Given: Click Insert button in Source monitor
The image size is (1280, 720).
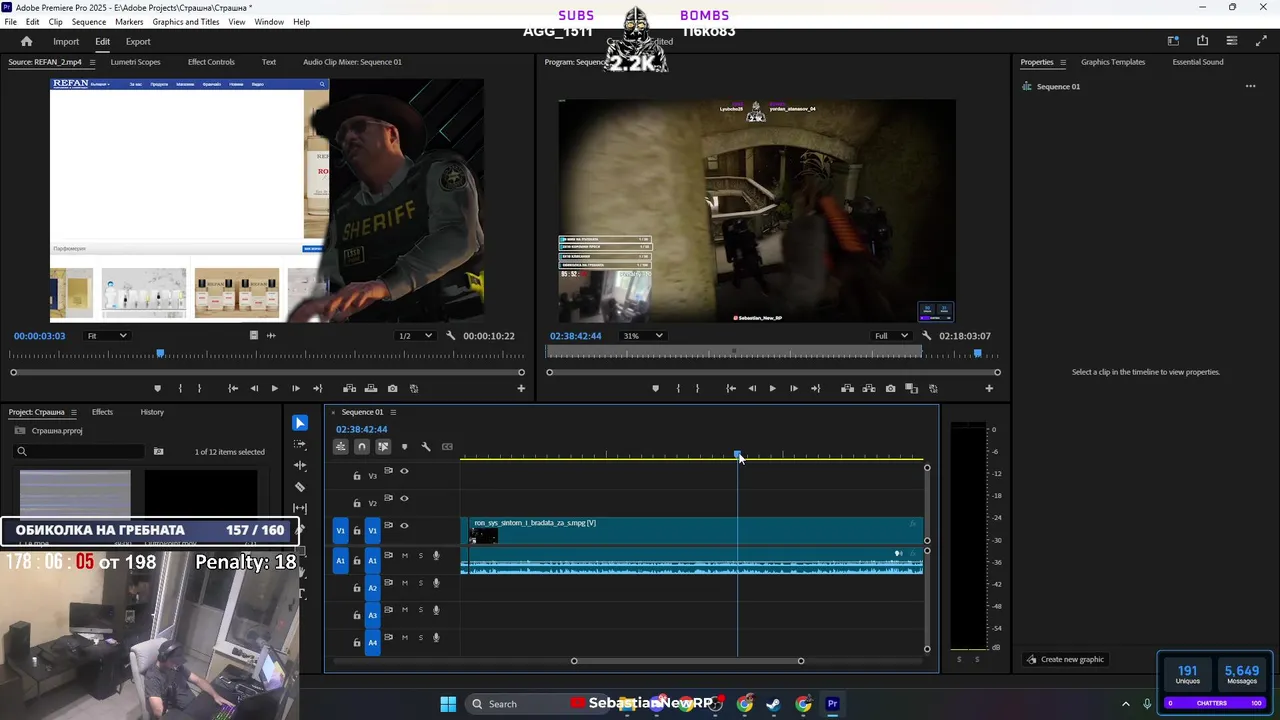Looking at the screenshot, I should click(349, 388).
